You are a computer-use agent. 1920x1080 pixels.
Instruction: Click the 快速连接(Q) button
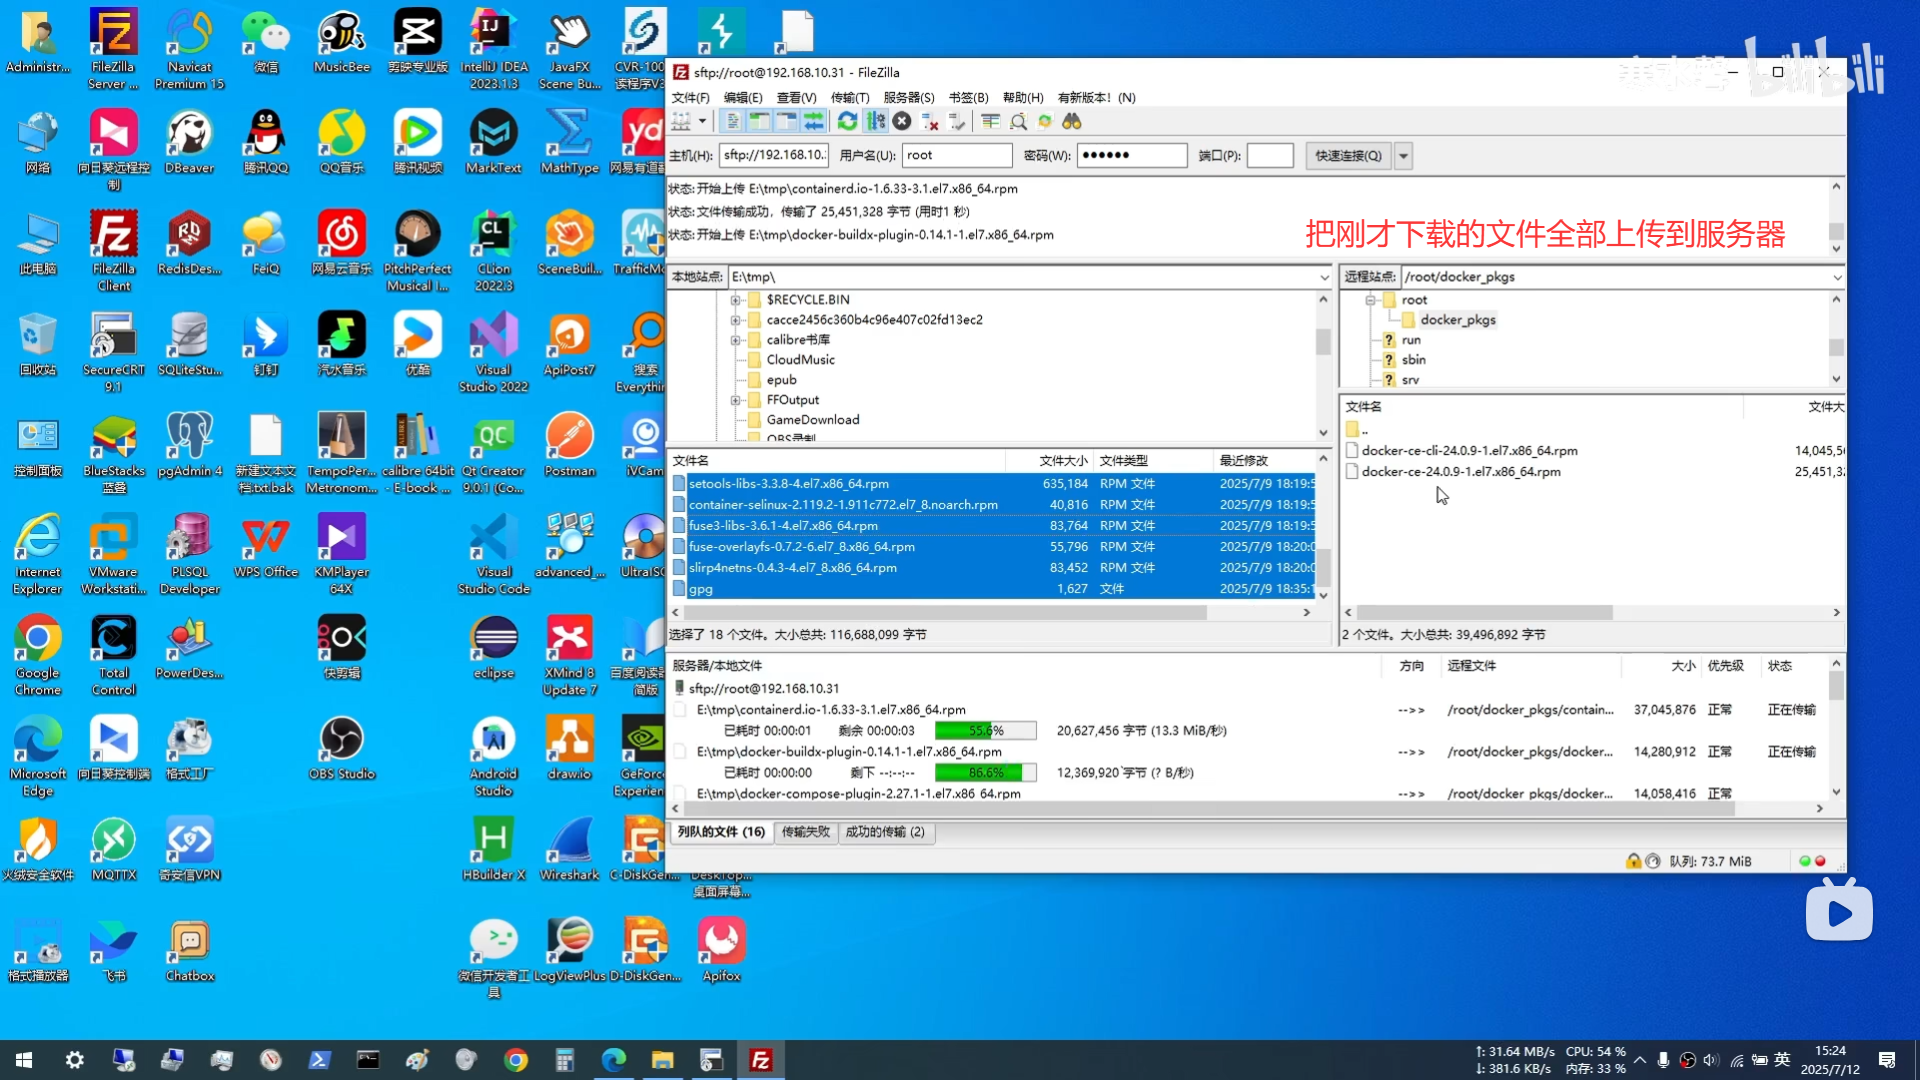tap(1347, 156)
